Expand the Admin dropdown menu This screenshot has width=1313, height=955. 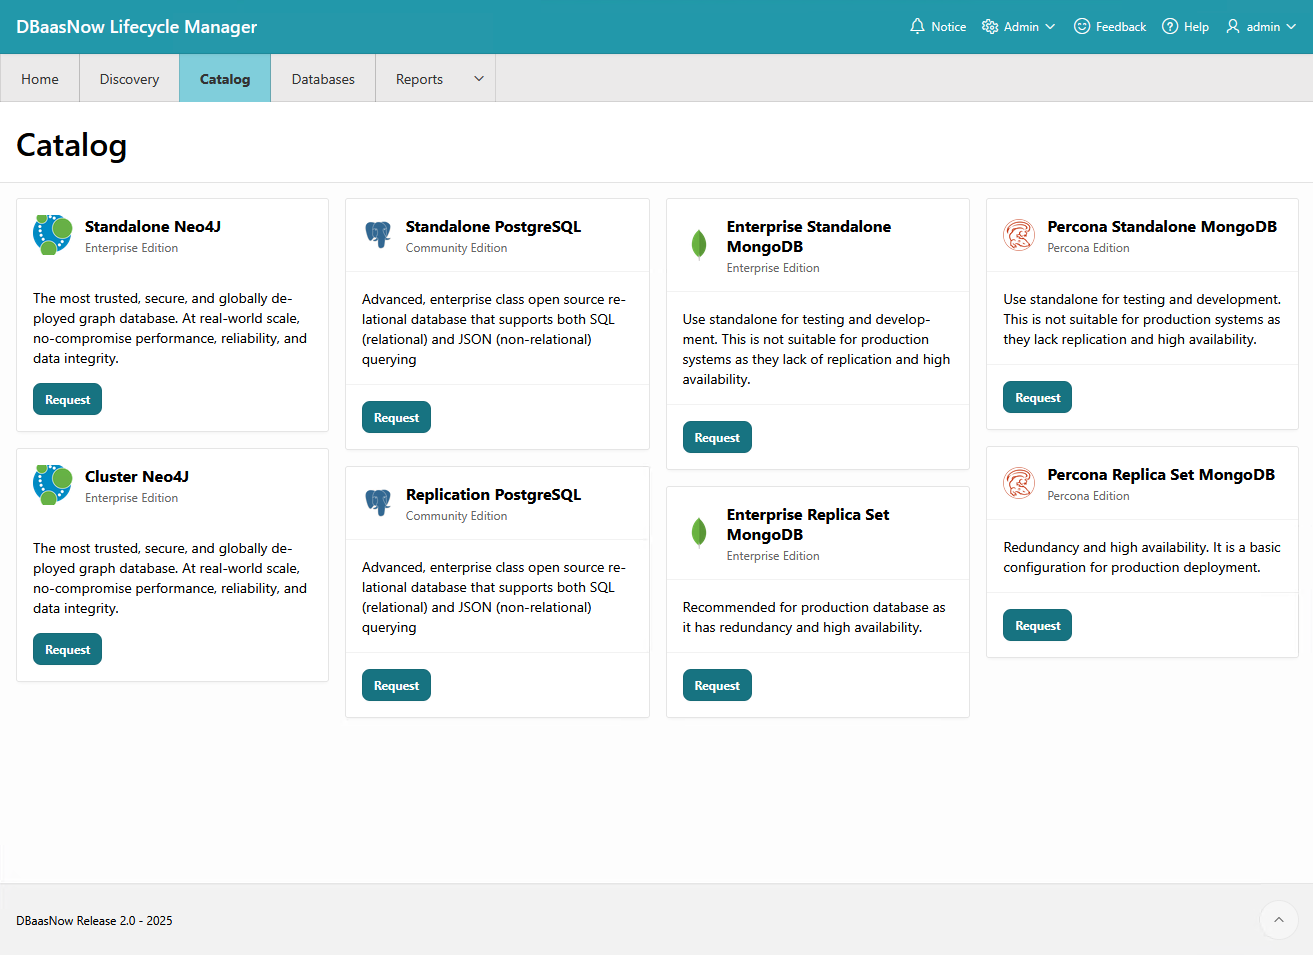pos(1019,27)
